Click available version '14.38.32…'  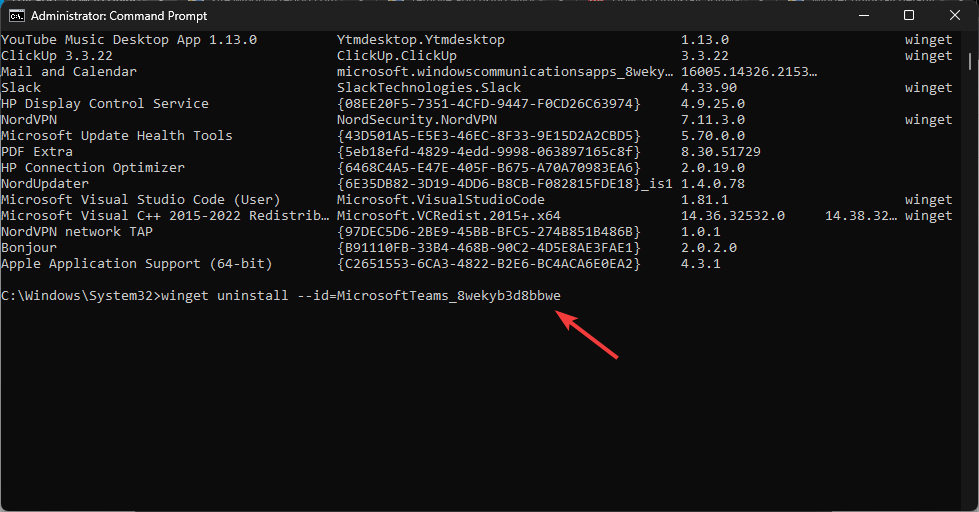[x=861, y=216]
